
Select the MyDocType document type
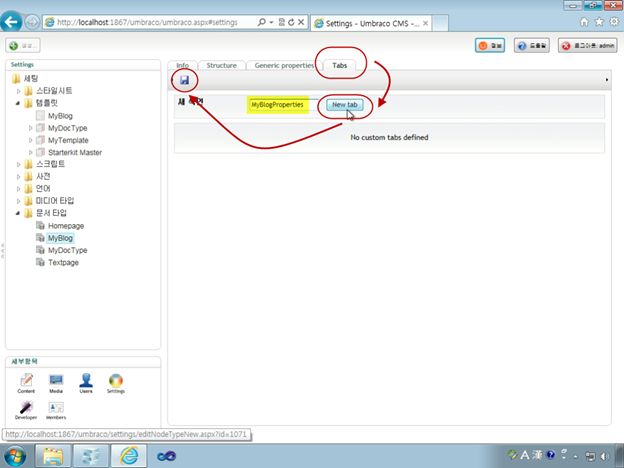(x=68, y=250)
